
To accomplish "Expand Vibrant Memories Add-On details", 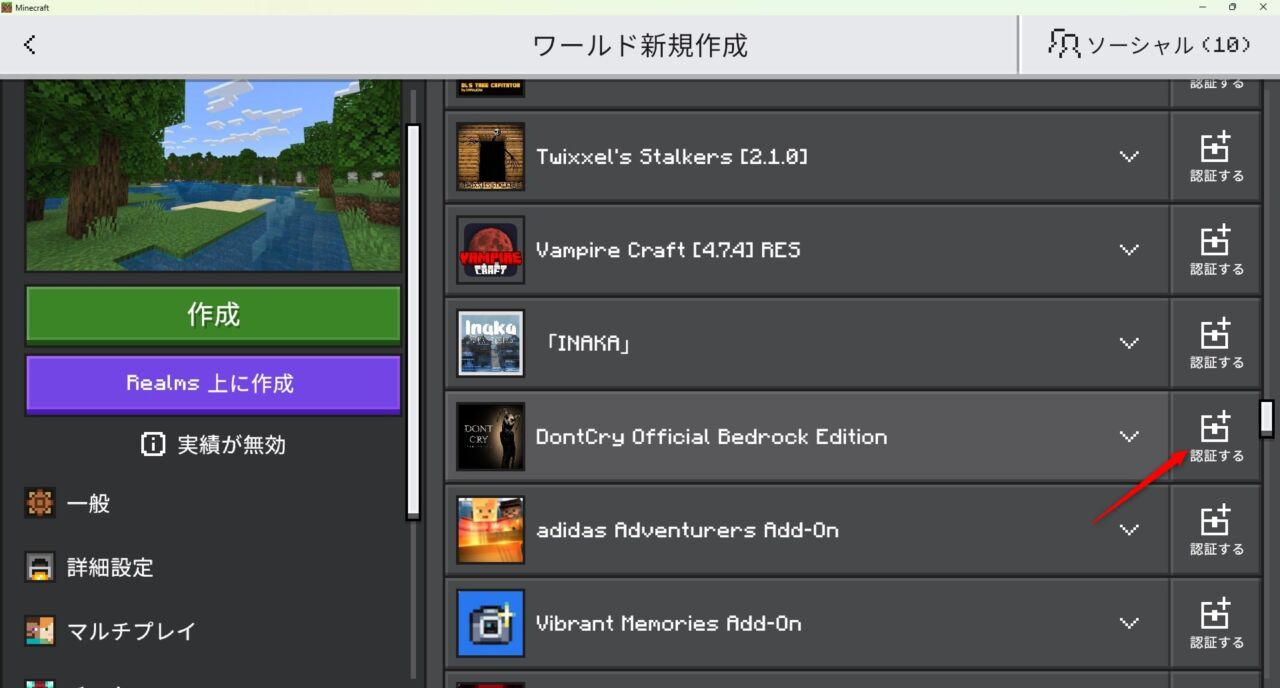I will coord(1129,623).
